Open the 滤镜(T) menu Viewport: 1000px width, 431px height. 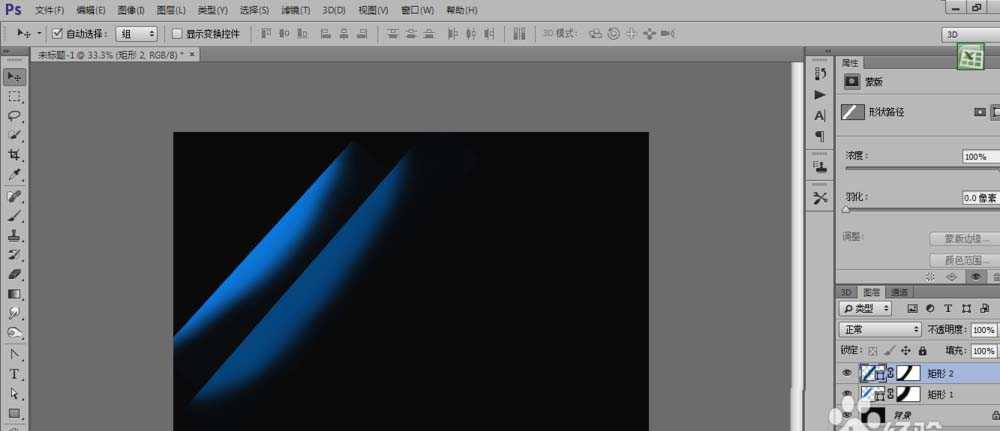coord(294,10)
